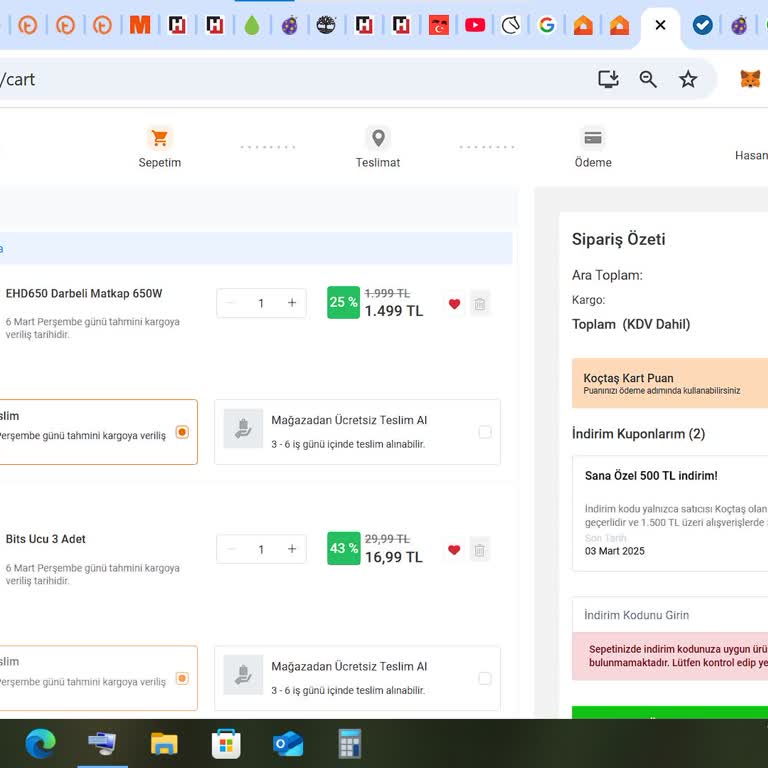This screenshot has height=768, width=768.
Task: Click the İndirim Kodunu Girin input field
Action: coord(670,615)
